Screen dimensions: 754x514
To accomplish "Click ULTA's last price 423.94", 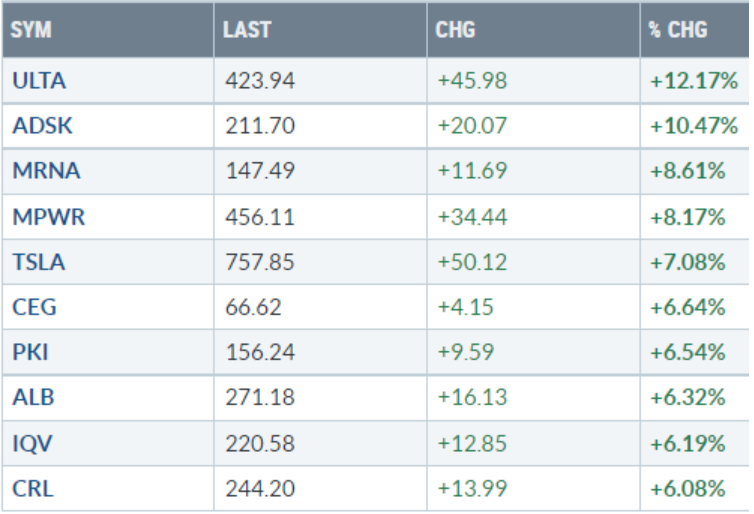I will tap(260, 81).
